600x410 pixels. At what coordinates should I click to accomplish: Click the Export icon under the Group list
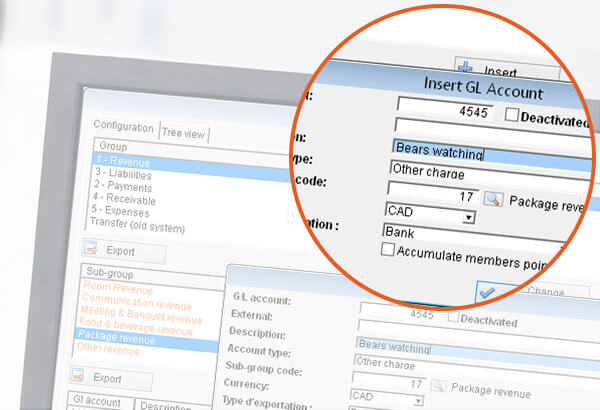[92, 248]
